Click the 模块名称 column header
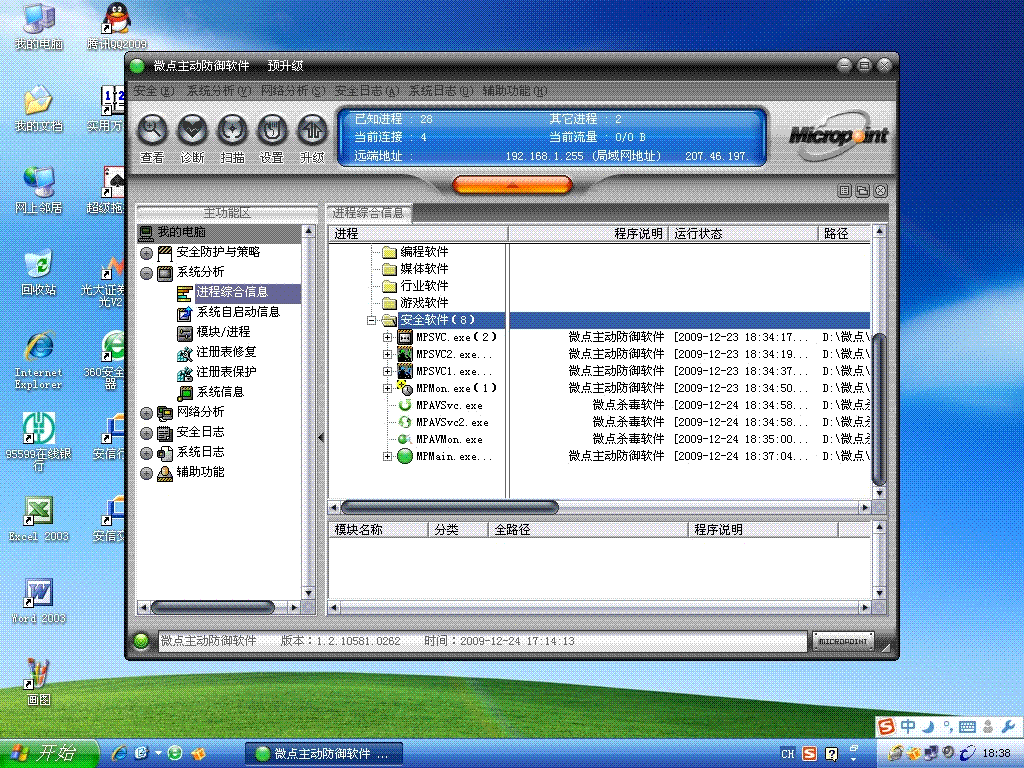The image size is (1024, 768). click(378, 530)
